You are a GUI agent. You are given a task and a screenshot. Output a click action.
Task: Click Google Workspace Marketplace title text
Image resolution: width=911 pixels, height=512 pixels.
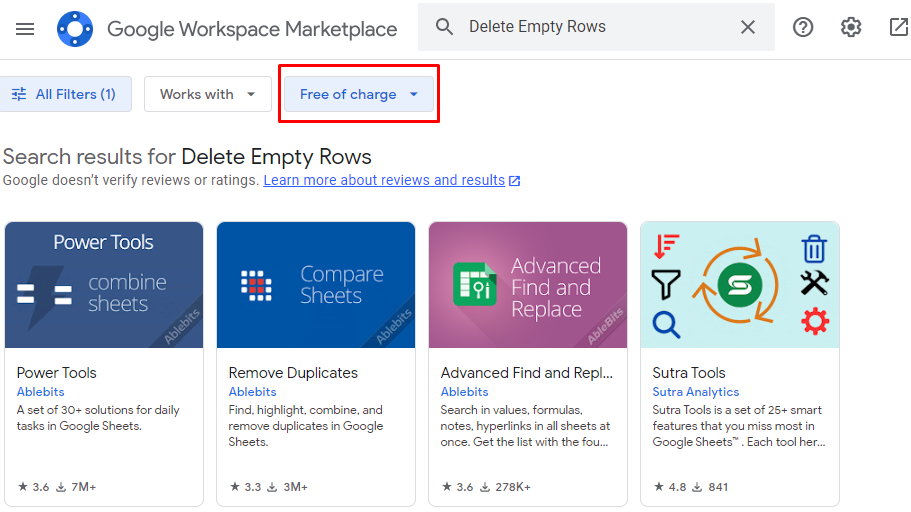[252, 29]
